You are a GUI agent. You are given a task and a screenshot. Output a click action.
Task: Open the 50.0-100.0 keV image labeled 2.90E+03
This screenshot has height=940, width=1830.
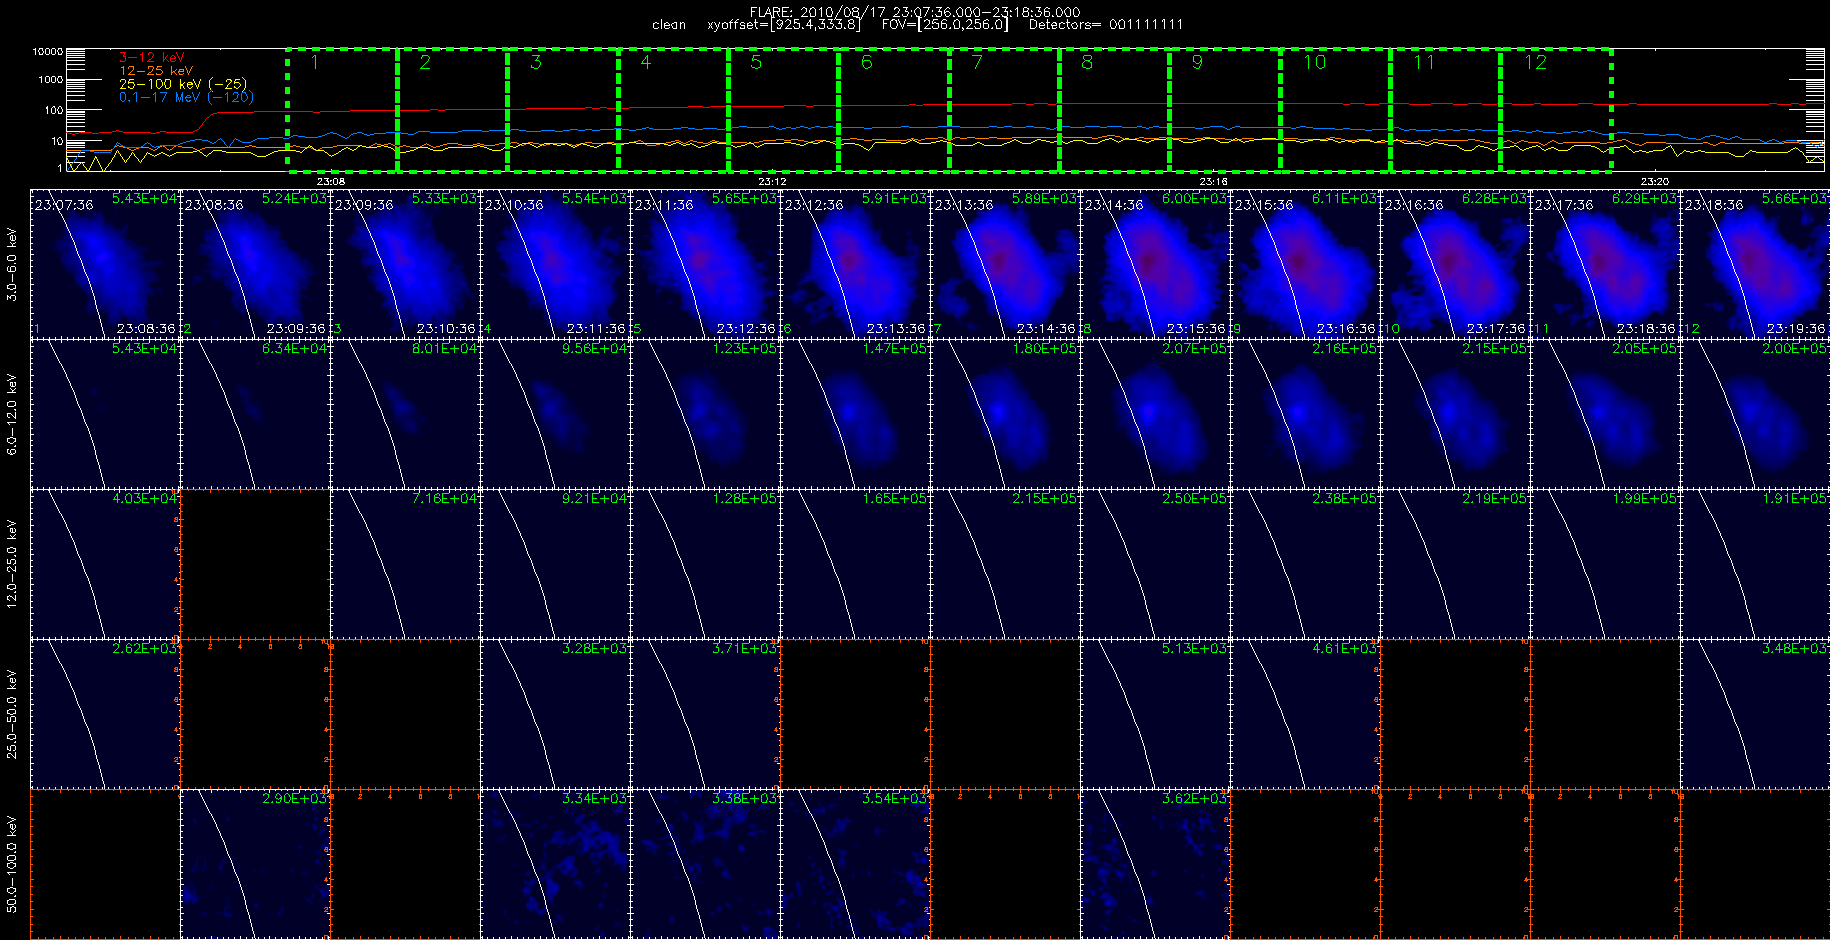point(256,863)
